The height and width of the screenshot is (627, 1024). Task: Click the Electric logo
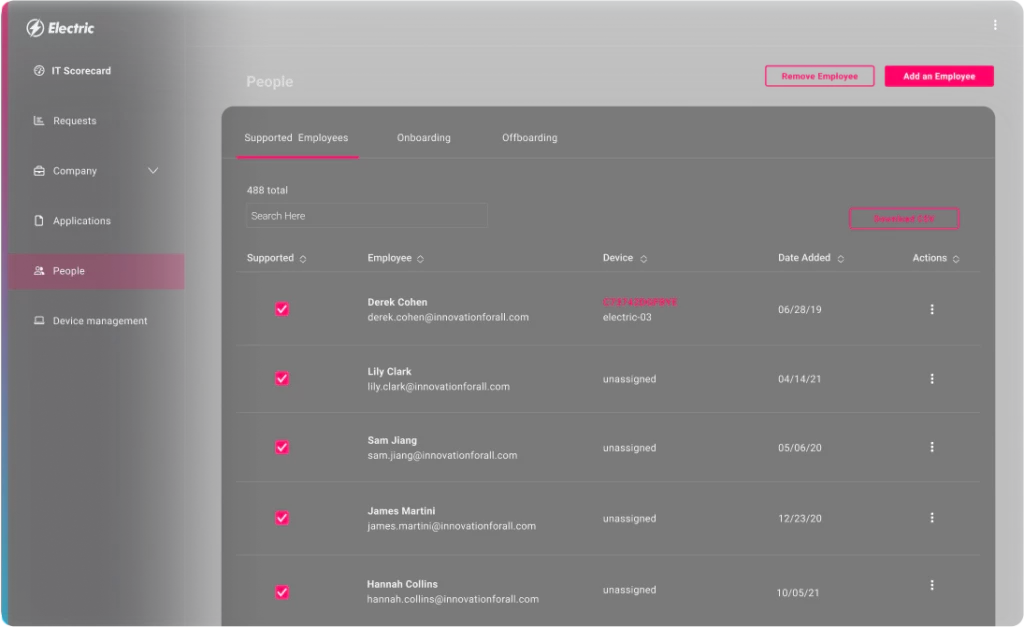(x=60, y=28)
